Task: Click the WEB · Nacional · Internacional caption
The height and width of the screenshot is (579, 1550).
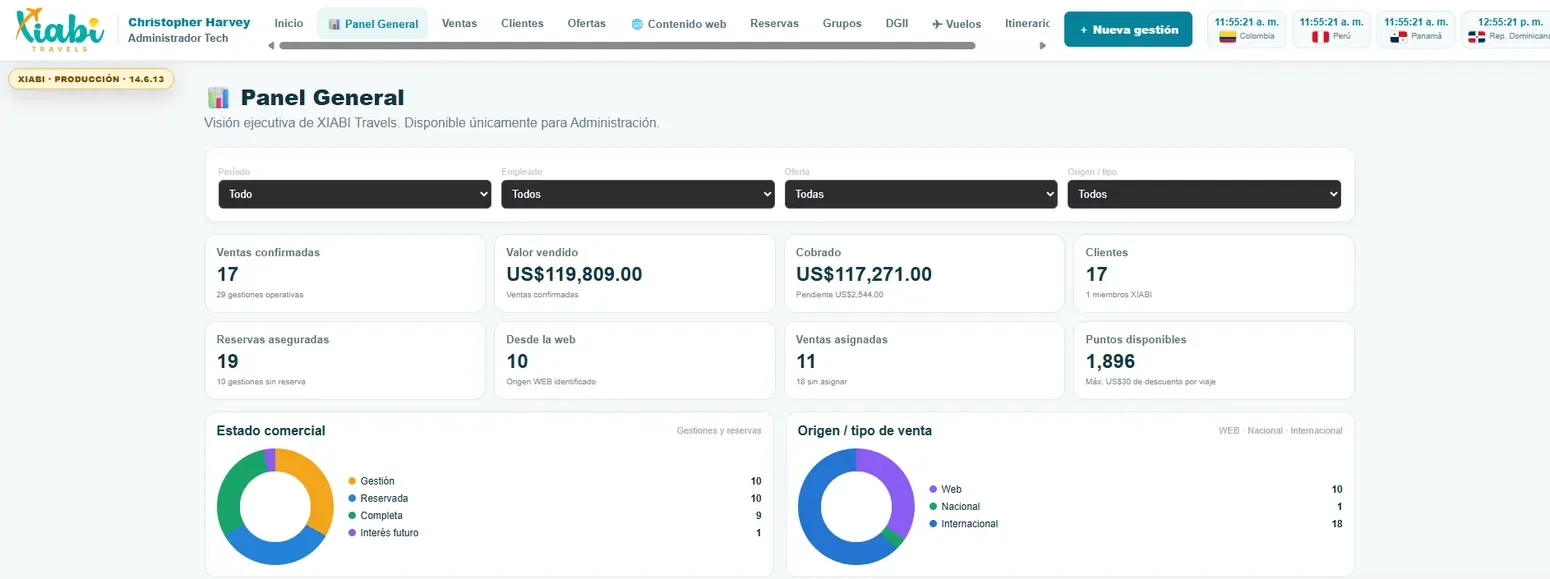Action: 1280,431
